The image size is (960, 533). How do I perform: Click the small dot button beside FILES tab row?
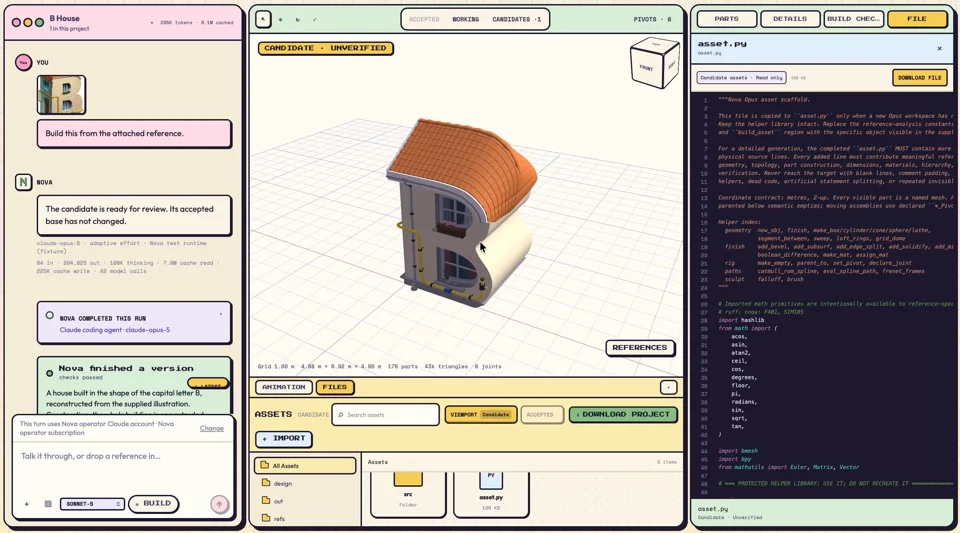pyautogui.click(x=669, y=387)
